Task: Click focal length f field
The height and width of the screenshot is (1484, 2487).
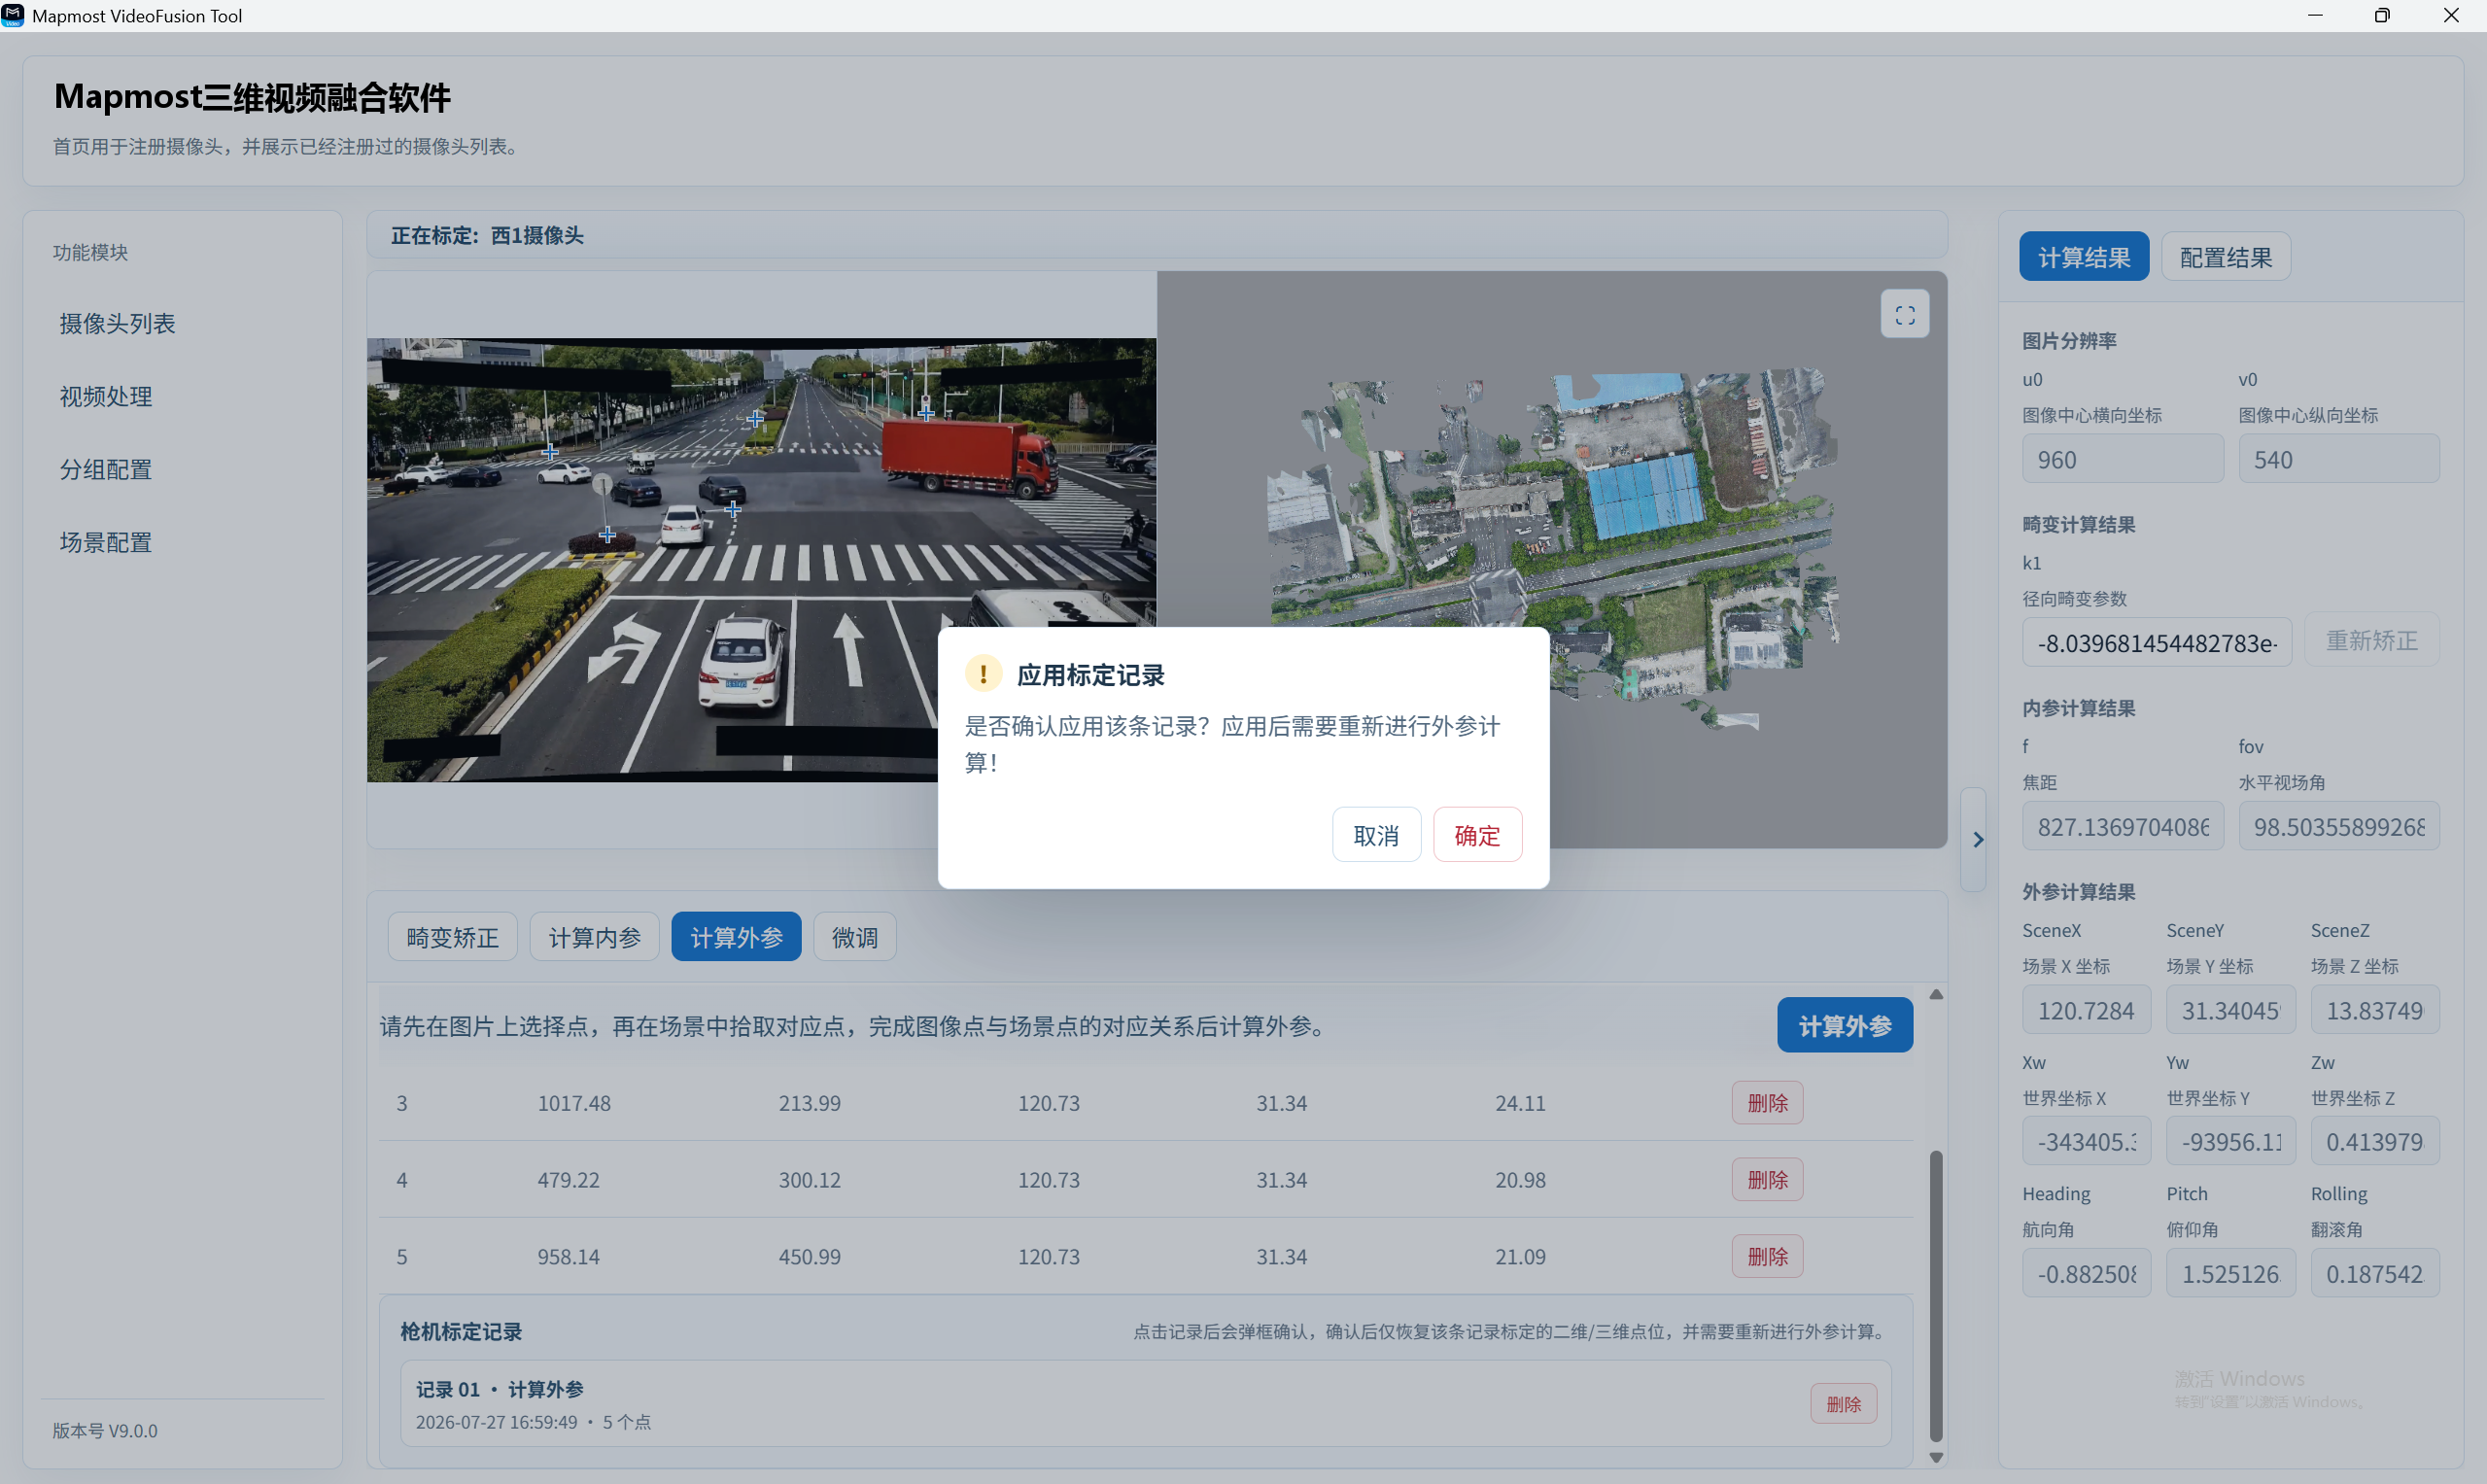Action: [2122, 826]
